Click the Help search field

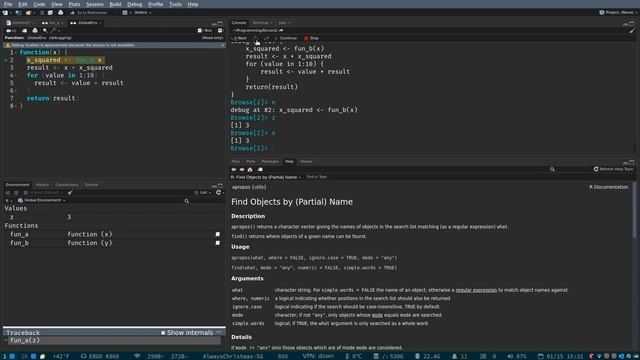(x=569, y=169)
